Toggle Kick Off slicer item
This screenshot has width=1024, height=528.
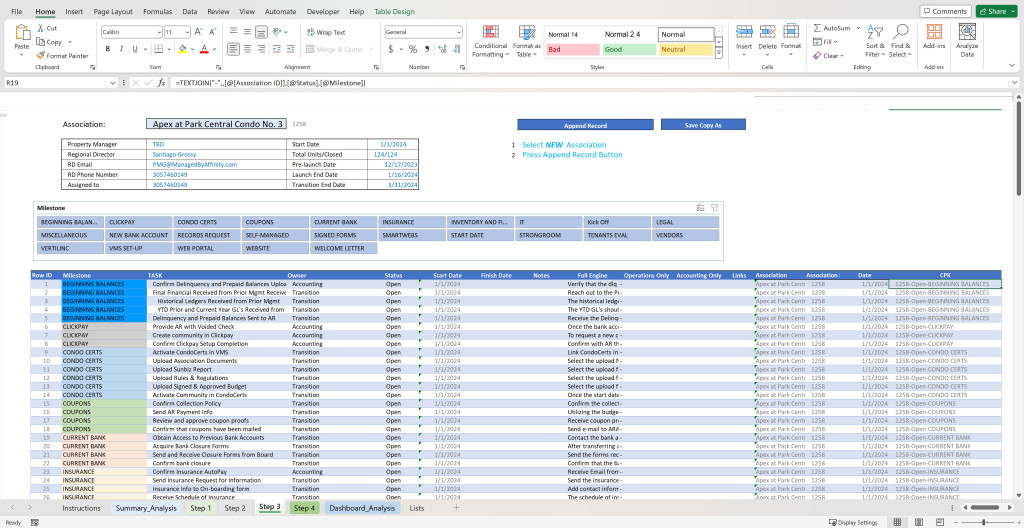pos(617,222)
